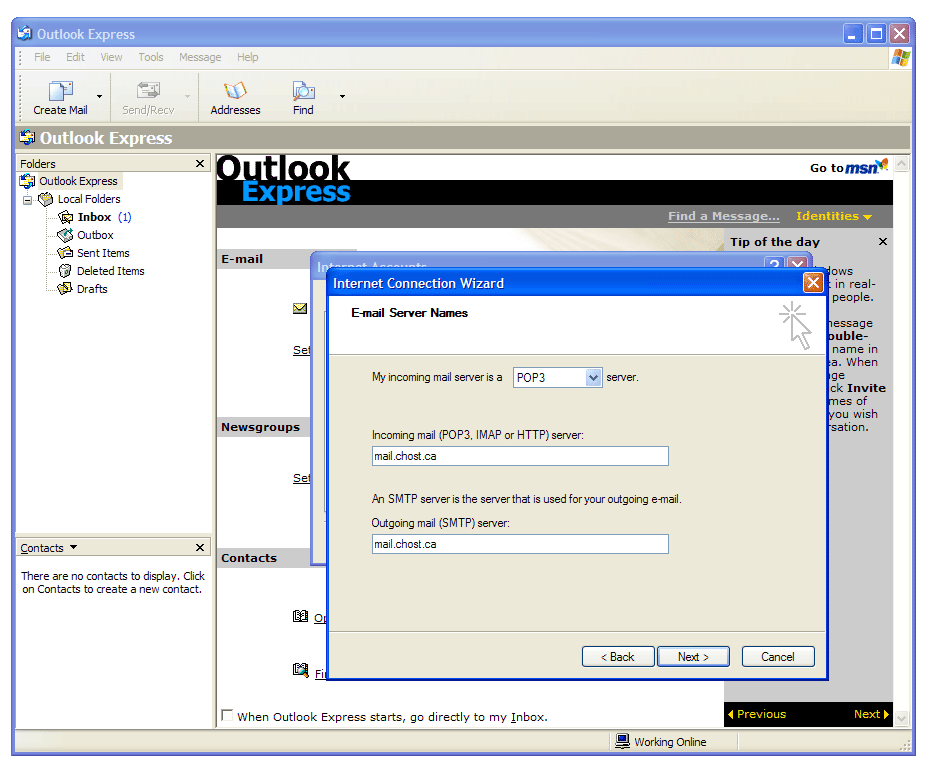
Task: Click the E-mail envelope icon
Action: coord(300,308)
